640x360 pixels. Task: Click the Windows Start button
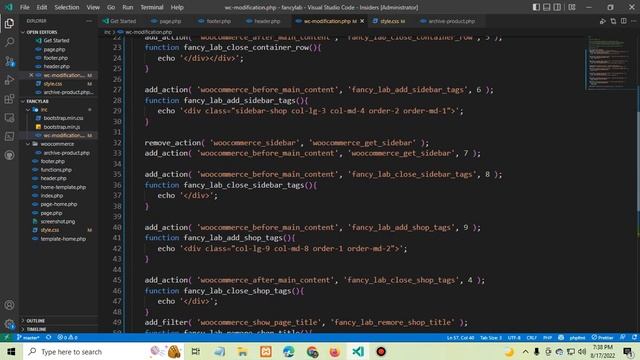pos(11,351)
